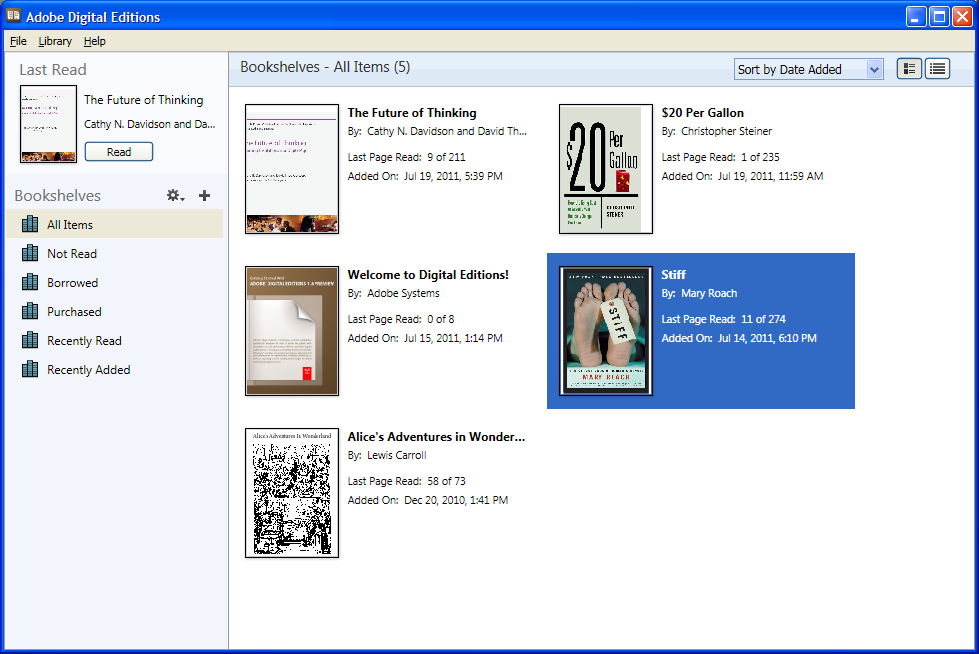Click the 'Stiff' title text
This screenshot has width=979, height=654.
pos(673,275)
